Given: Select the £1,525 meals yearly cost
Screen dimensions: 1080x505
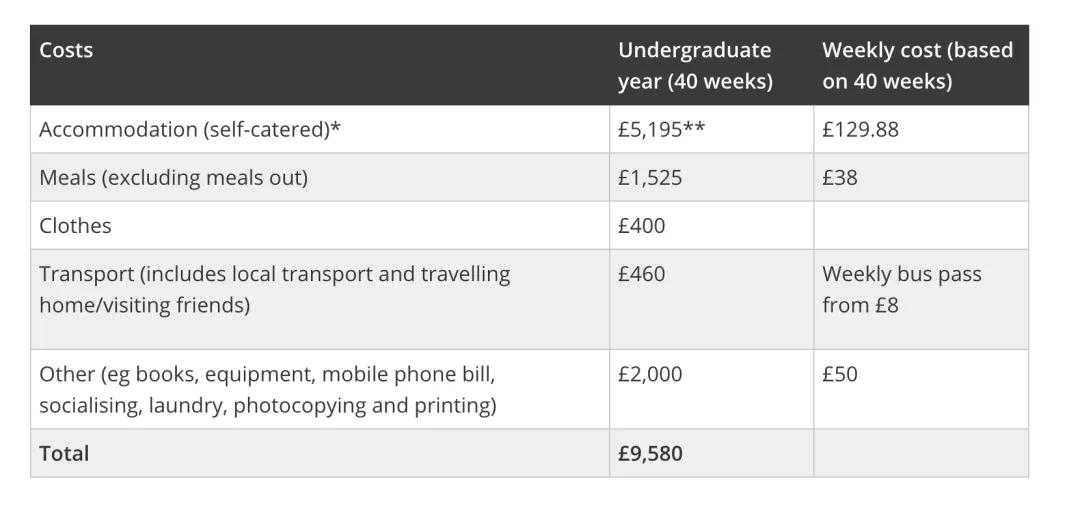Looking at the screenshot, I should [650, 177].
